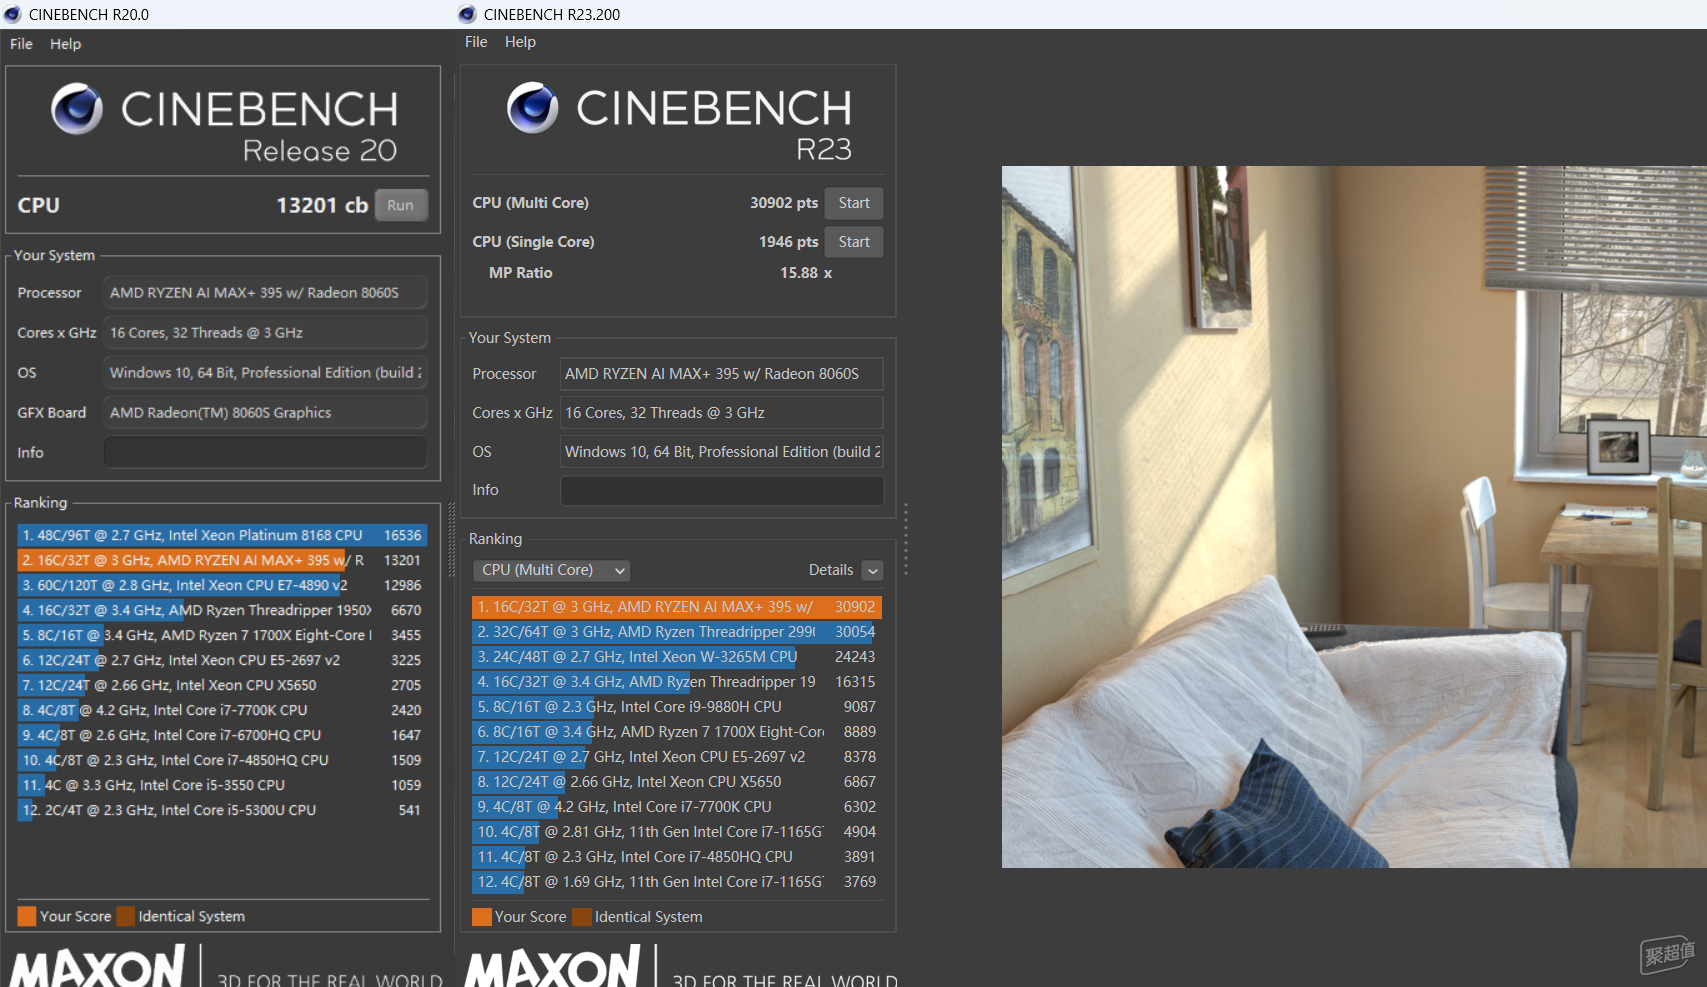
Task: Click the rendered room image preview
Action: [1354, 517]
